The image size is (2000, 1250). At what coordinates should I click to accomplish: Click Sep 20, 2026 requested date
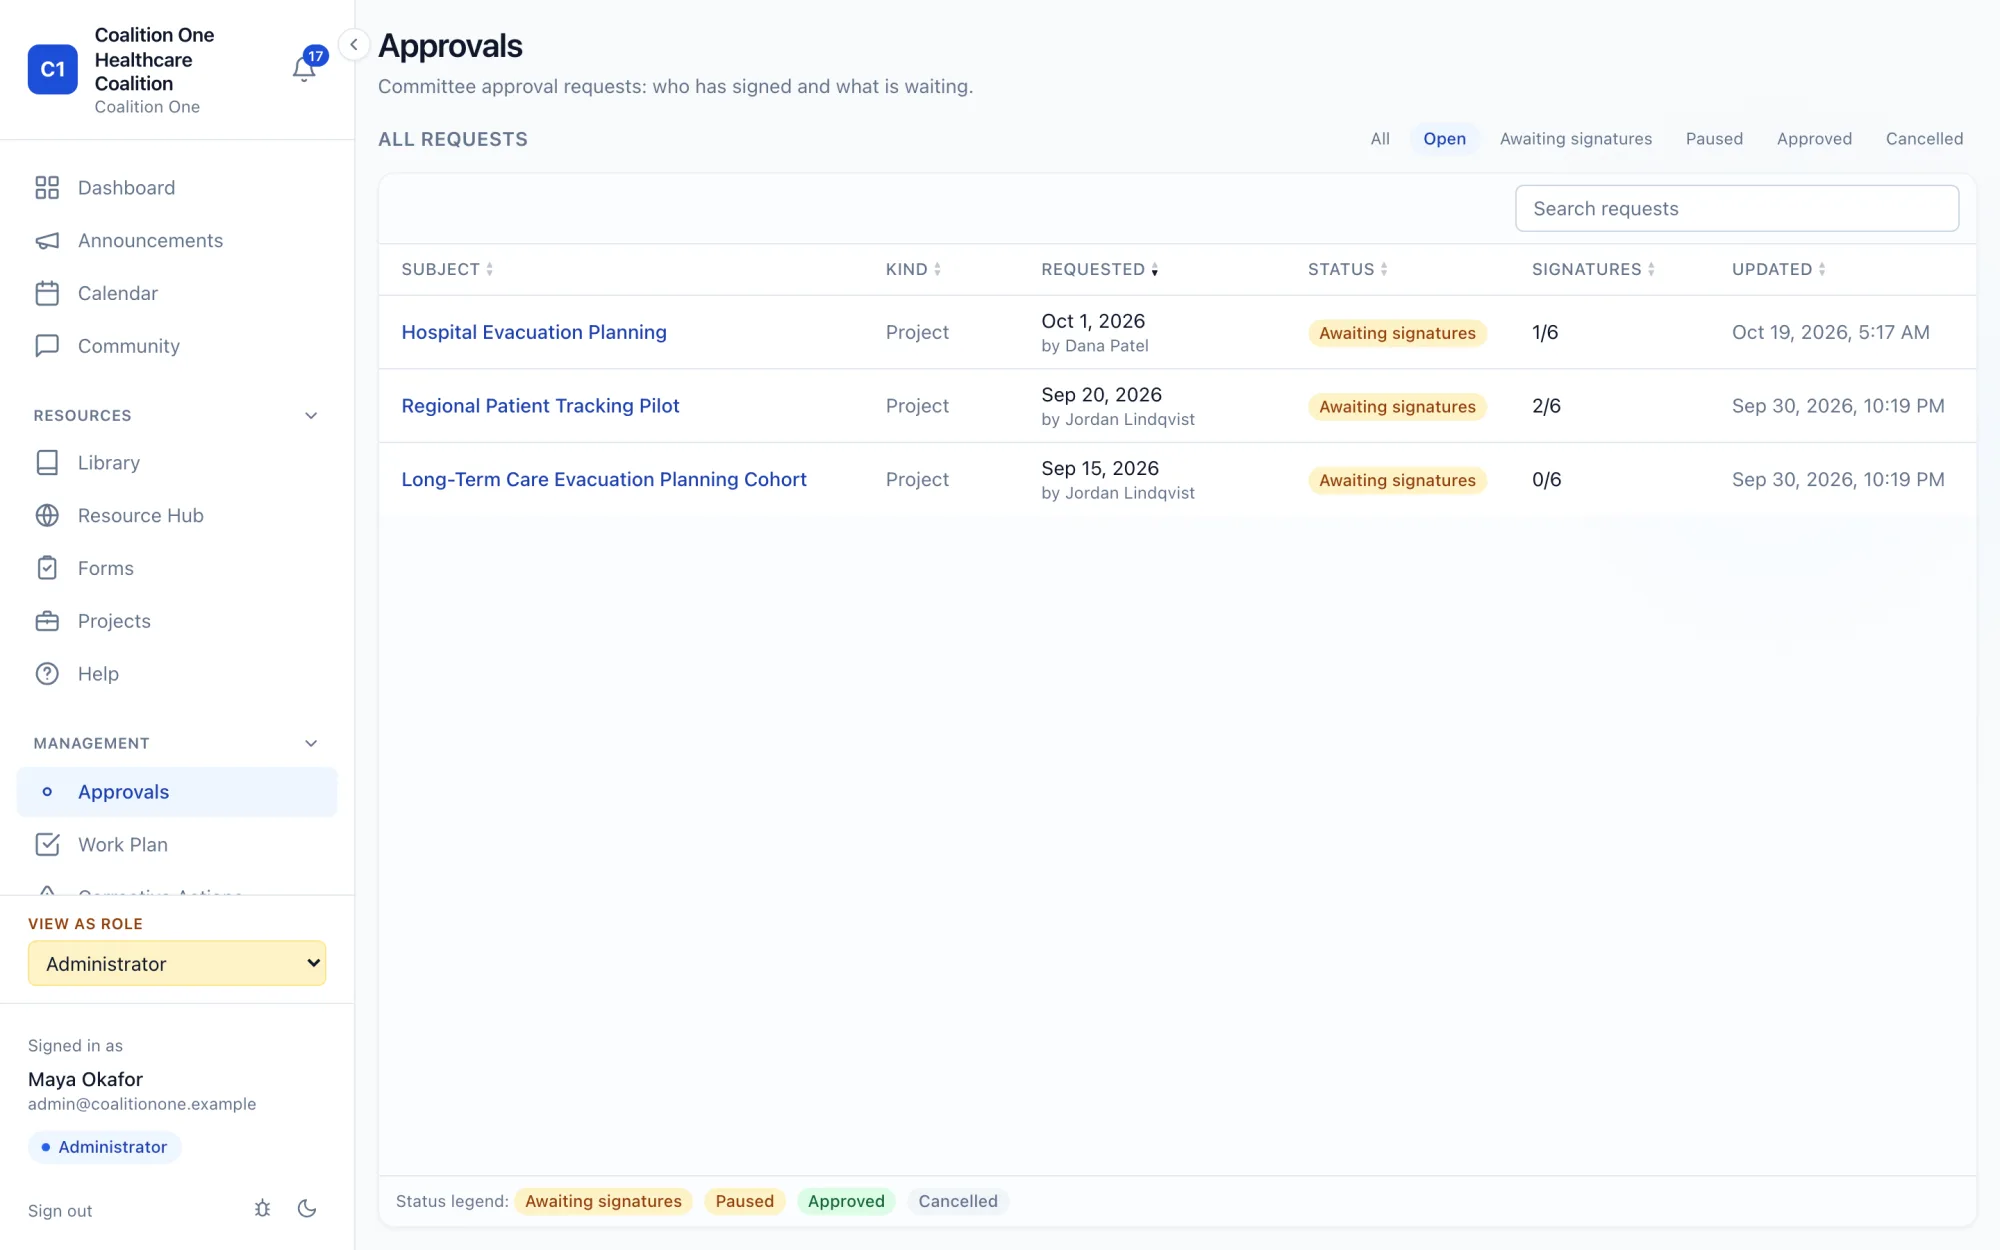1101,395
